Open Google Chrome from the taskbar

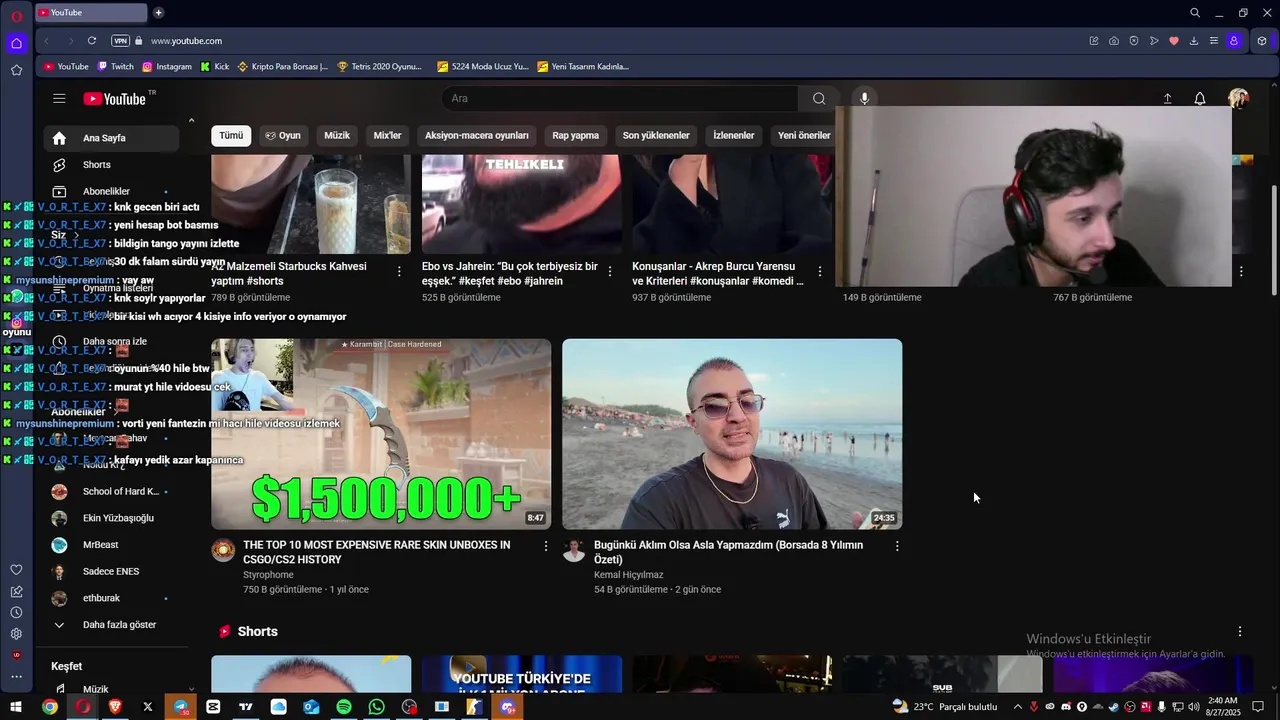pos(49,707)
